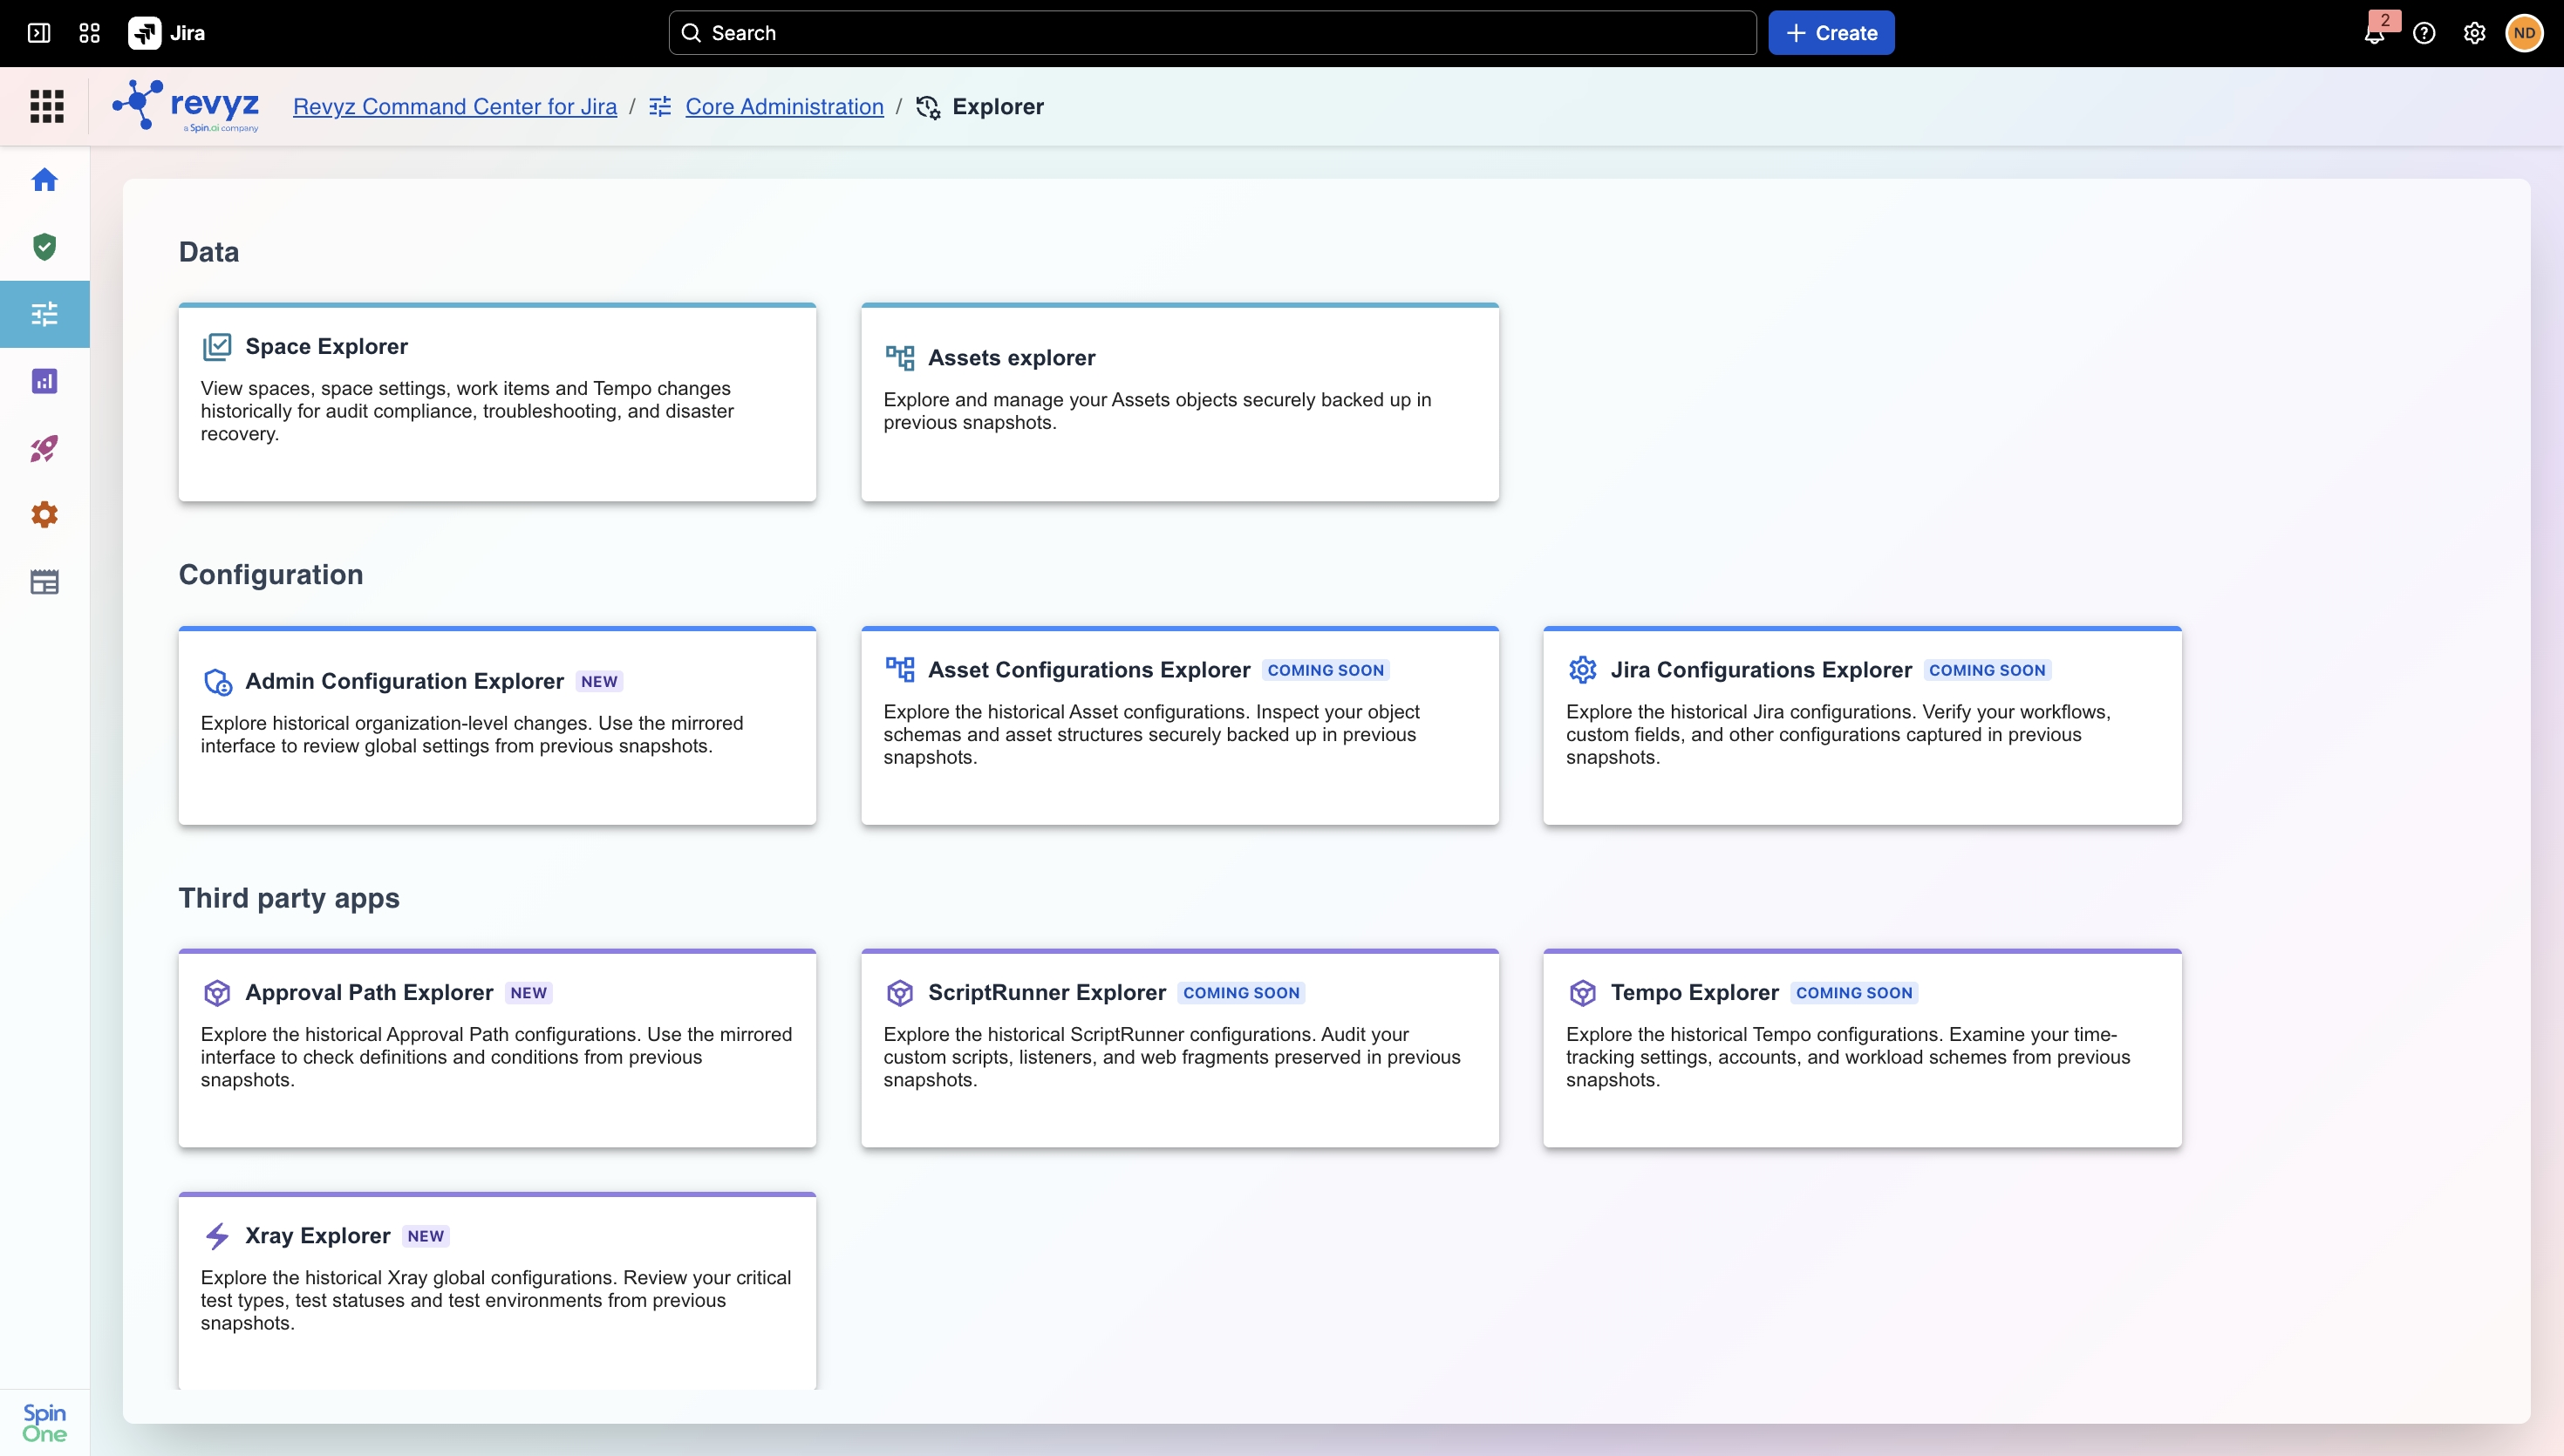Open the analytics chart sidebar icon
This screenshot has height=1456, width=2564.
coord(45,381)
